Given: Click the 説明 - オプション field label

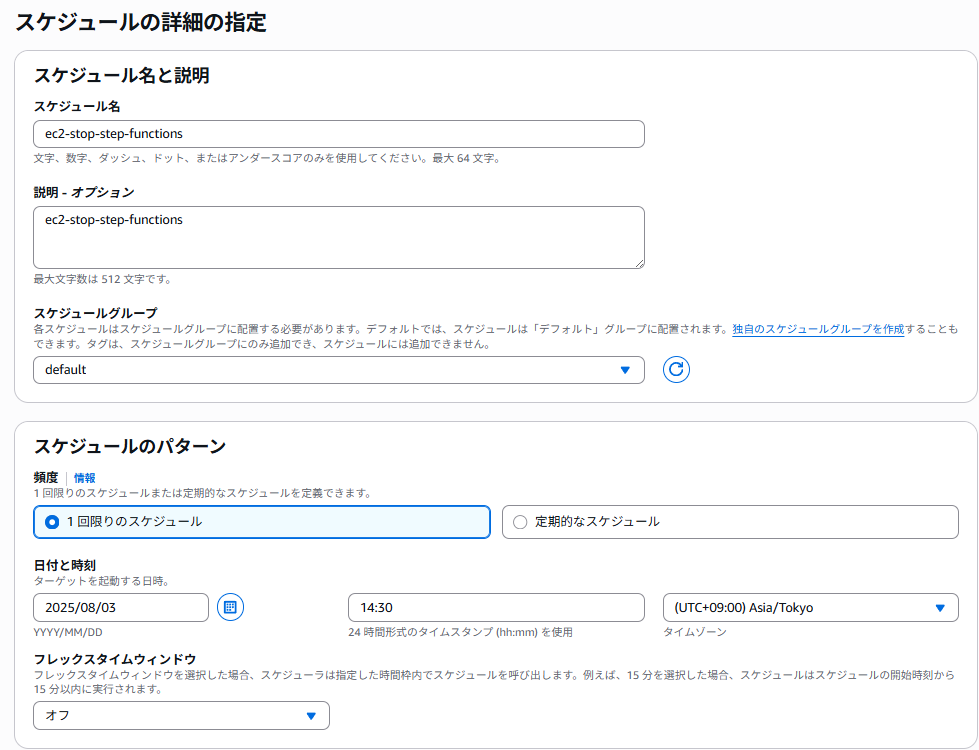Looking at the screenshot, I should [84, 192].
